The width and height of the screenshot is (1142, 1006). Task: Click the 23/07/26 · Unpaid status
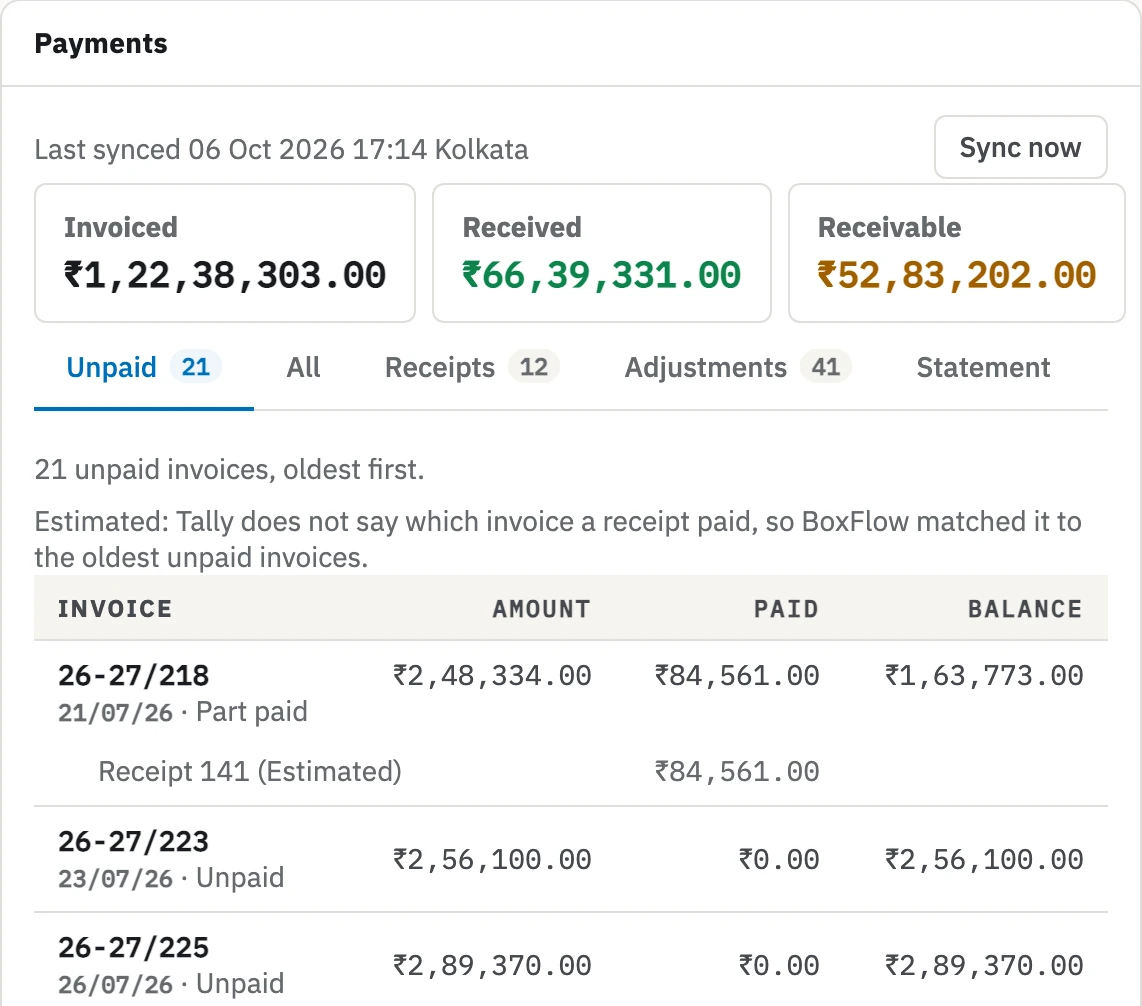tap(171, 878)
